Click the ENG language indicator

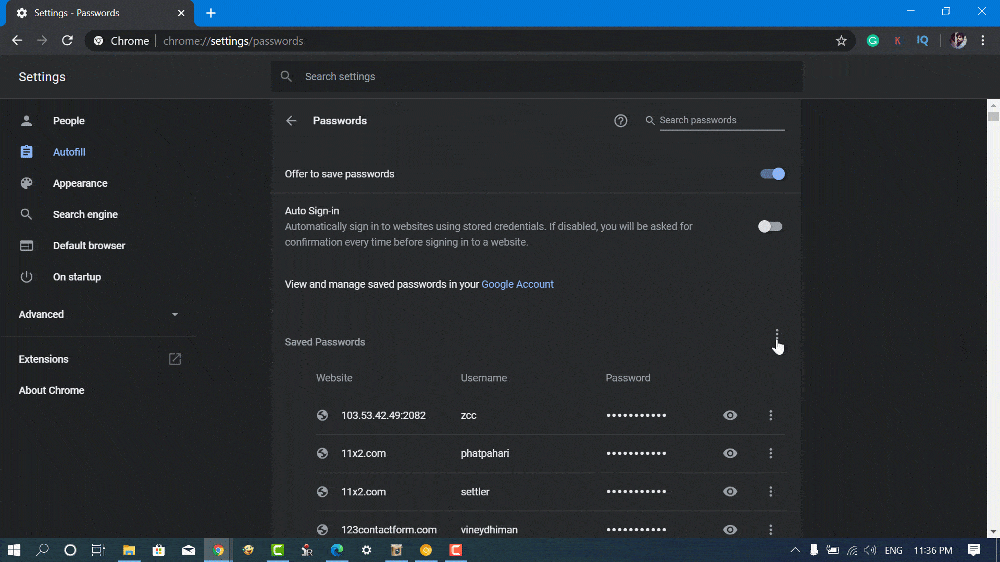[x=893, y=550]
